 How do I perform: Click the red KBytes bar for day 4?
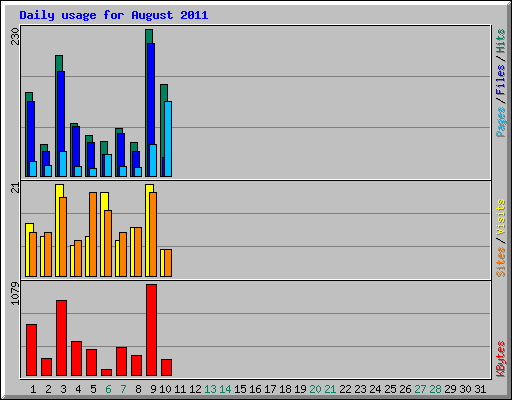76,358
